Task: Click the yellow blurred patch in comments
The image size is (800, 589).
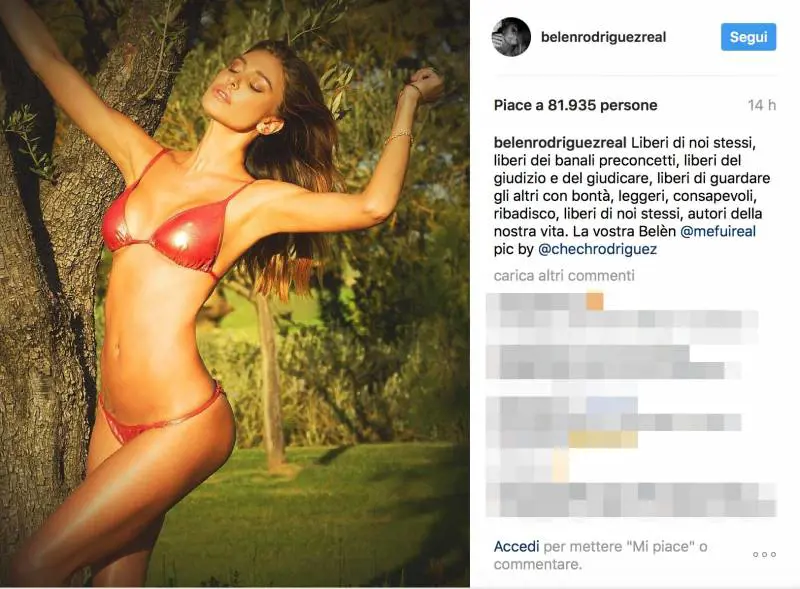Action: [603, 439]
